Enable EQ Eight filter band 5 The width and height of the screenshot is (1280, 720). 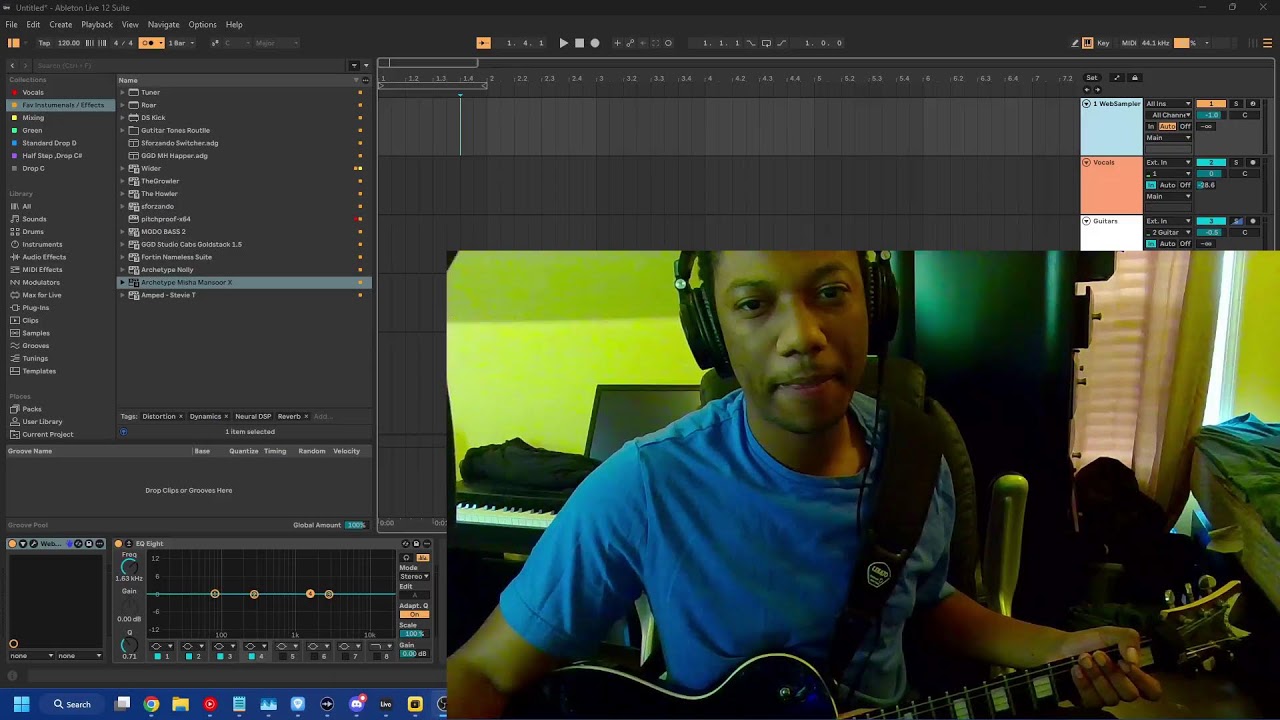(x=282, y=656)
